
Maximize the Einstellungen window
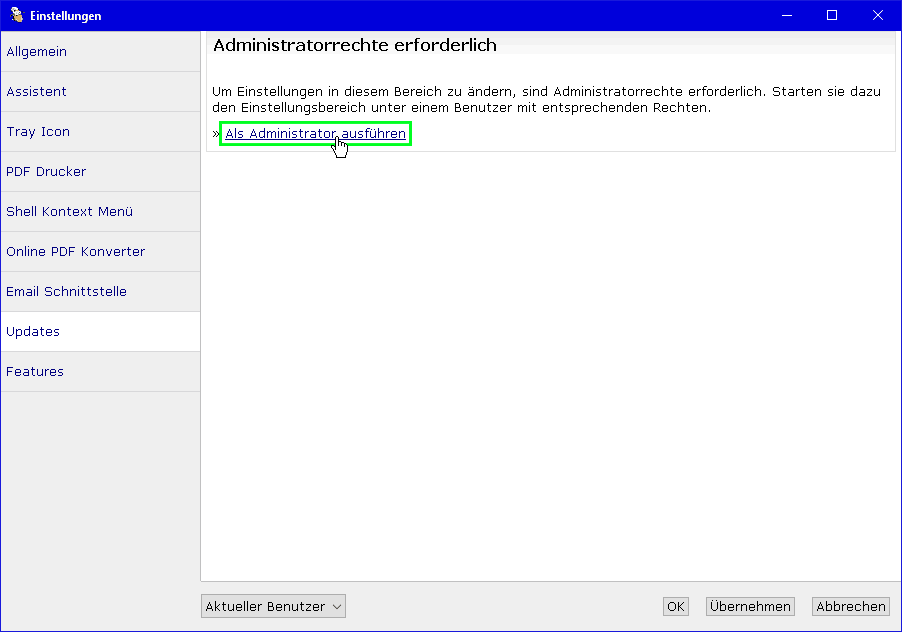(x=832, y=15)
